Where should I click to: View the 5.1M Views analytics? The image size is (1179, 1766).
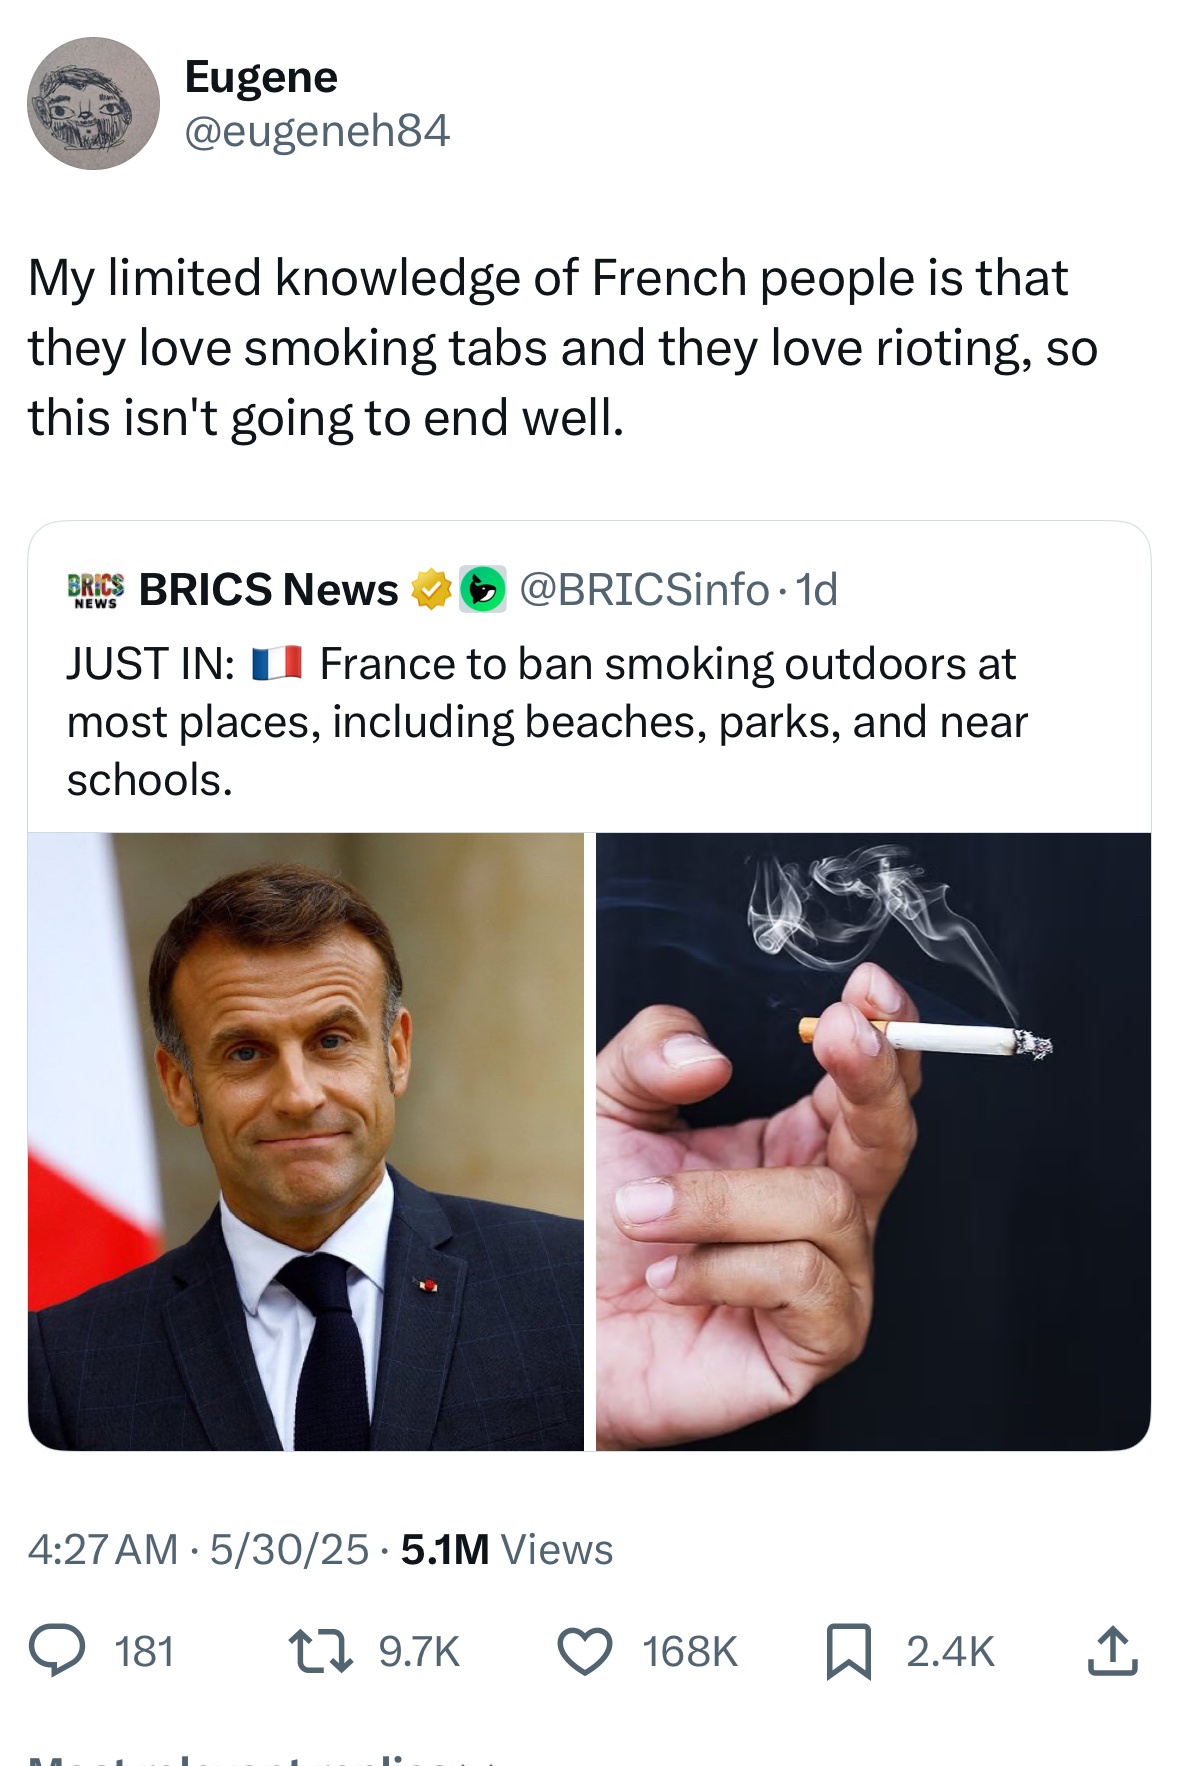point(507,1549)
